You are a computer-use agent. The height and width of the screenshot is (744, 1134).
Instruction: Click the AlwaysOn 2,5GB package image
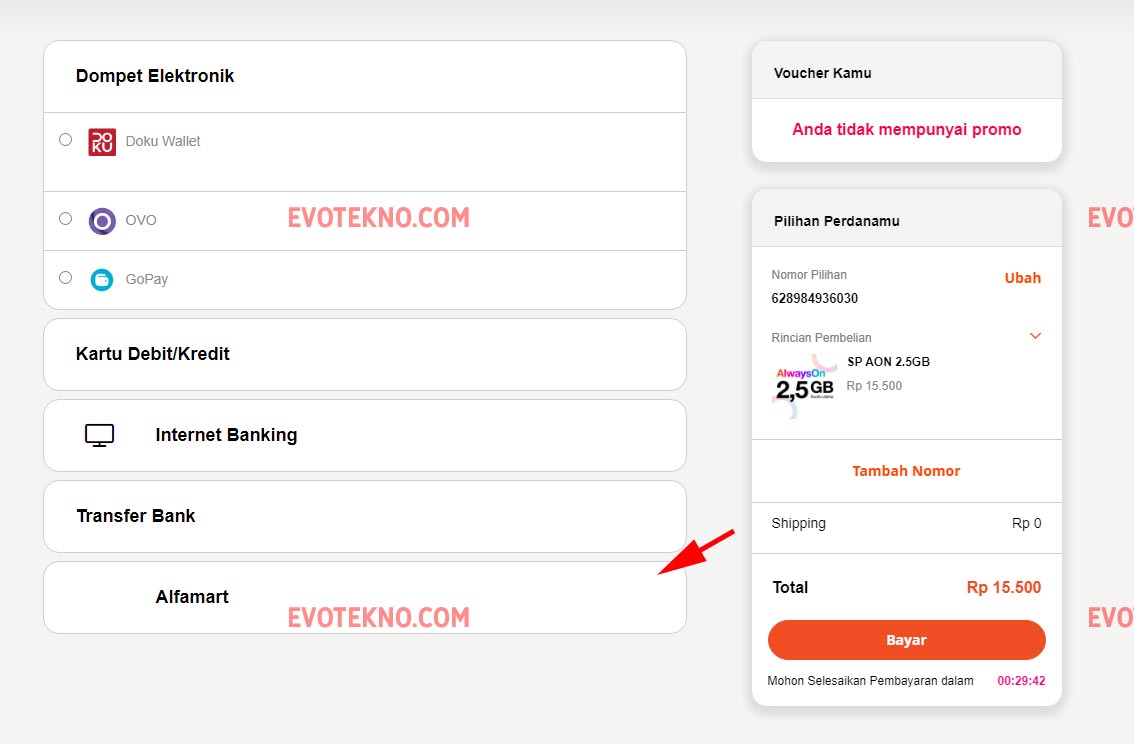pyautogui.click(x=805, y=386)
